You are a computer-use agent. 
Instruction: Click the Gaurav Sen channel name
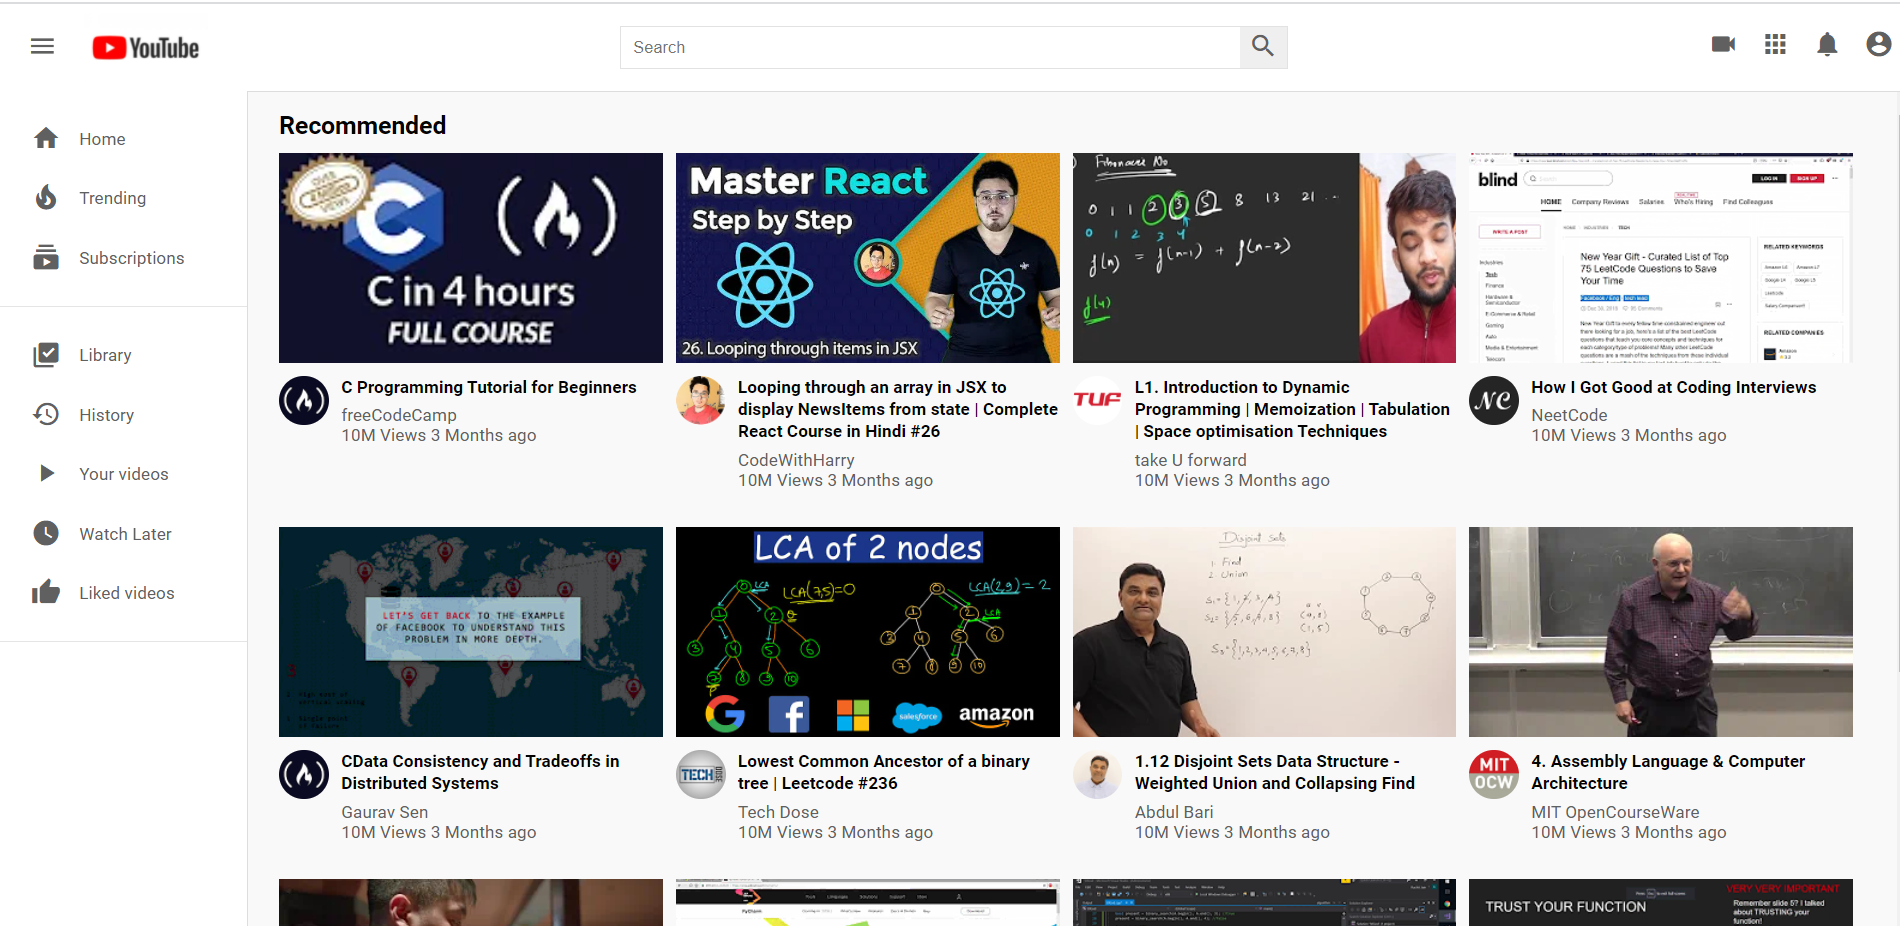pos(385,812)
